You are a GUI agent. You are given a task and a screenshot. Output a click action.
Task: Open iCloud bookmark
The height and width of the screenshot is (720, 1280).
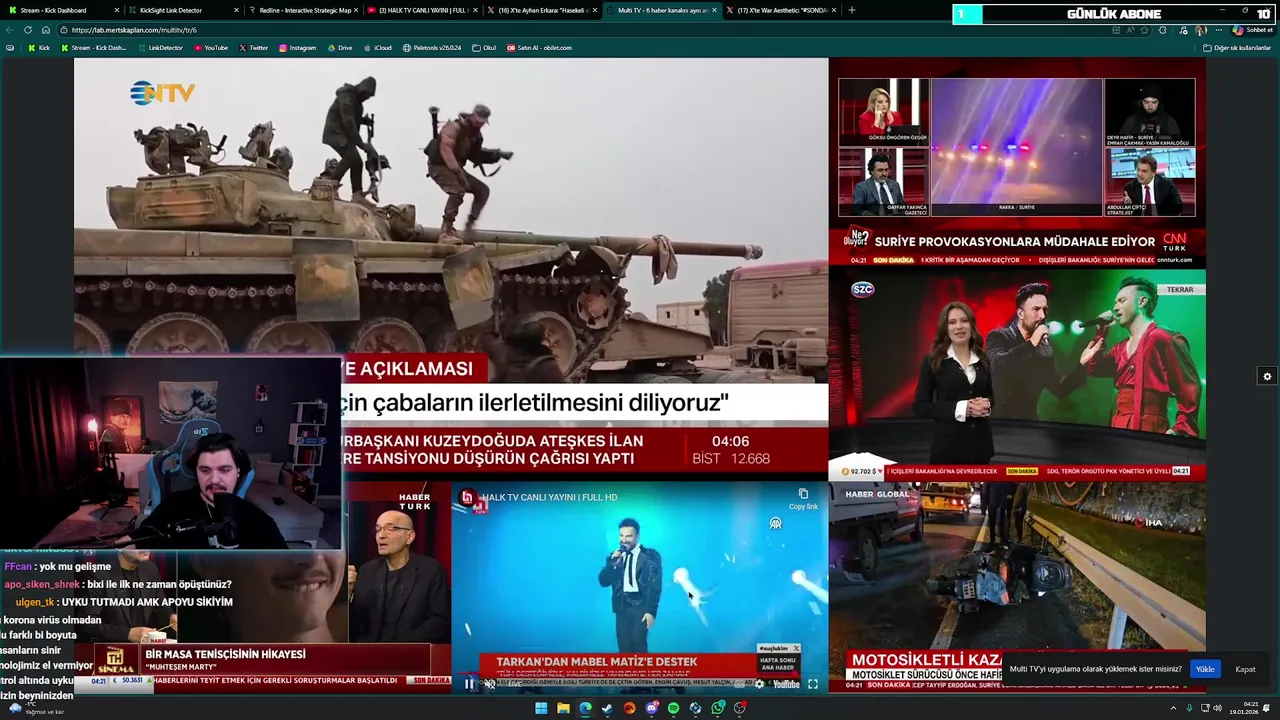point(377,48)
